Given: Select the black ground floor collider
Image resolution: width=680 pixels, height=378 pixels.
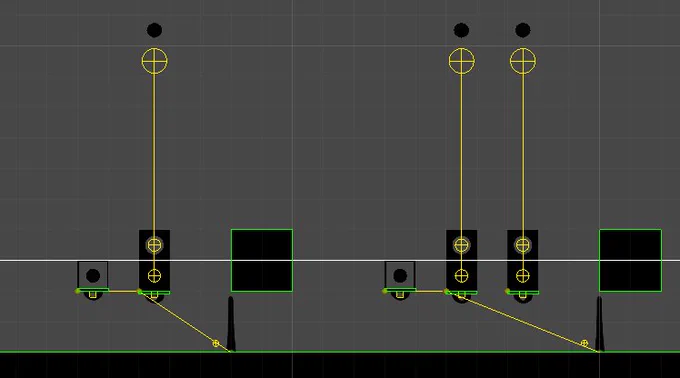Looking at the screenshot, I should [340, 365].
